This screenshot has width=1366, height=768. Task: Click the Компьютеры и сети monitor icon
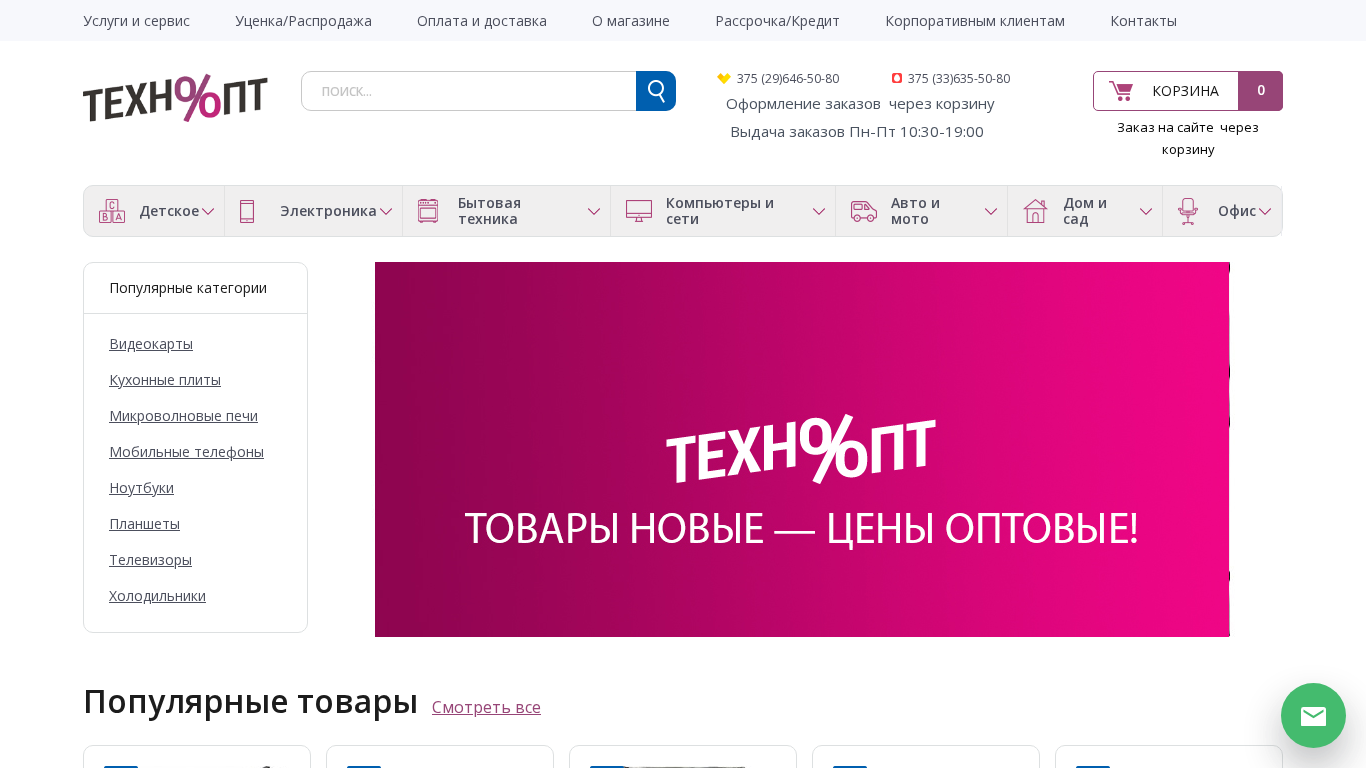(x=639, y=211)
